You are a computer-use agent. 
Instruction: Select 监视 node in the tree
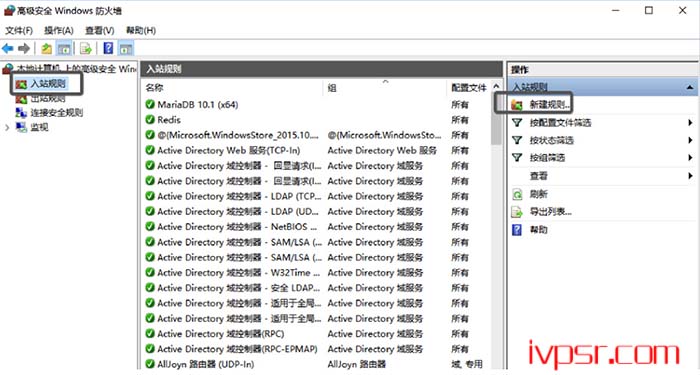click(39, 127)
